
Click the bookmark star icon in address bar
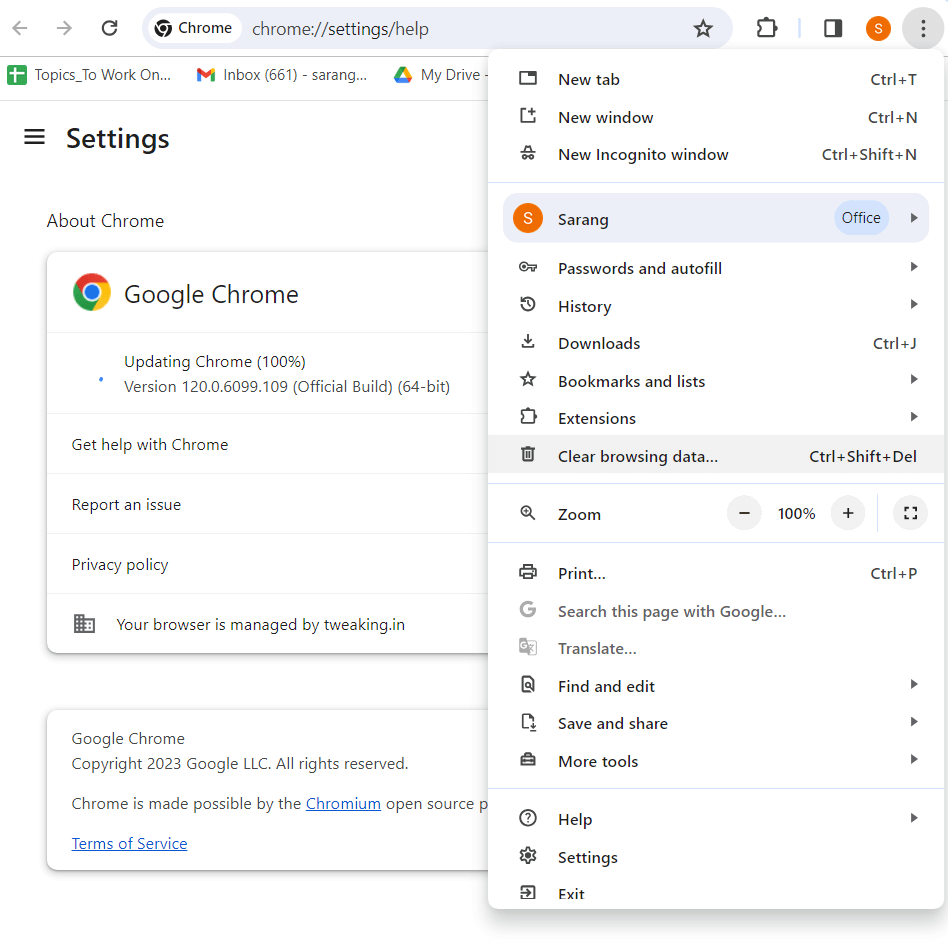pos(703,28)
